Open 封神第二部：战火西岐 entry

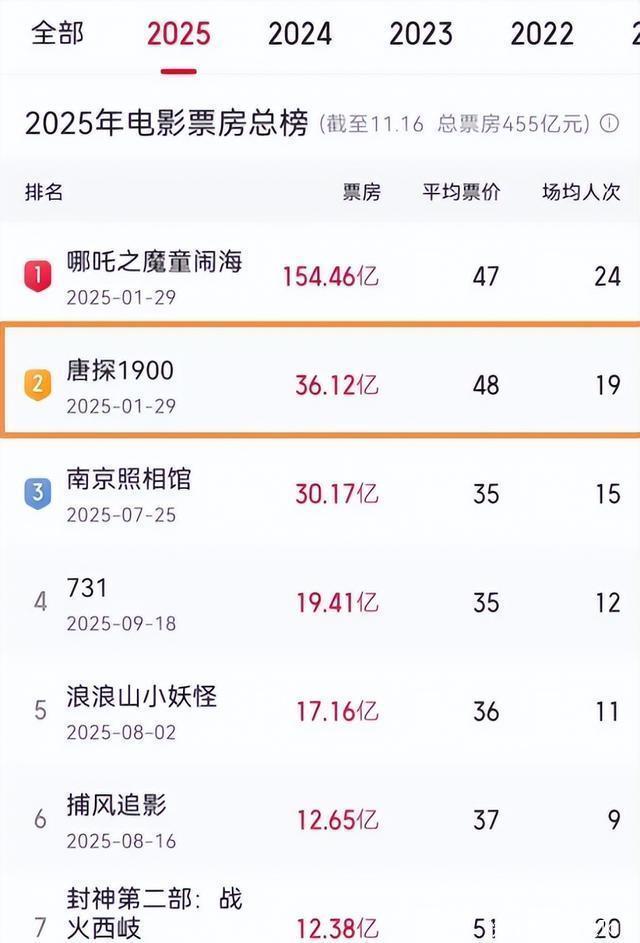154,912
